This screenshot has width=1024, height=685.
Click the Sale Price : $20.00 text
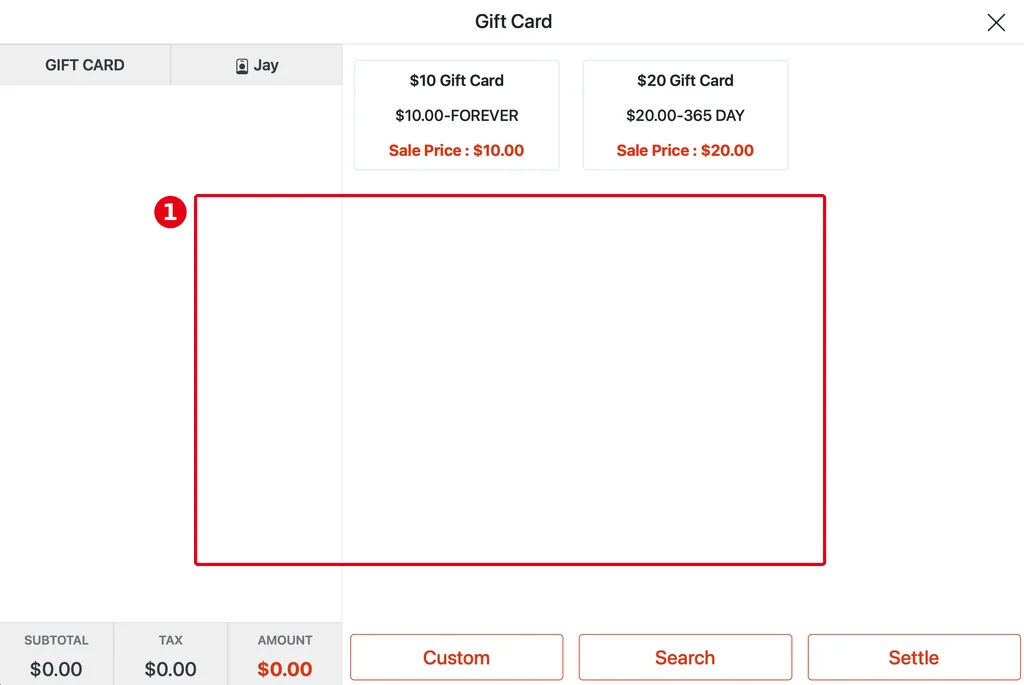685,150
